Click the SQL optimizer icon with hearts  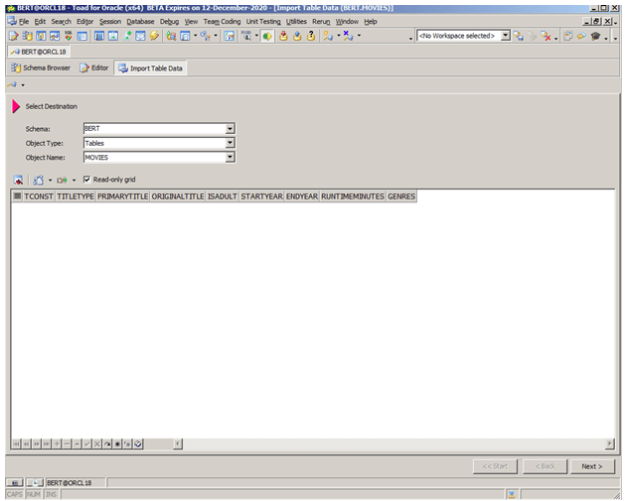68,36
